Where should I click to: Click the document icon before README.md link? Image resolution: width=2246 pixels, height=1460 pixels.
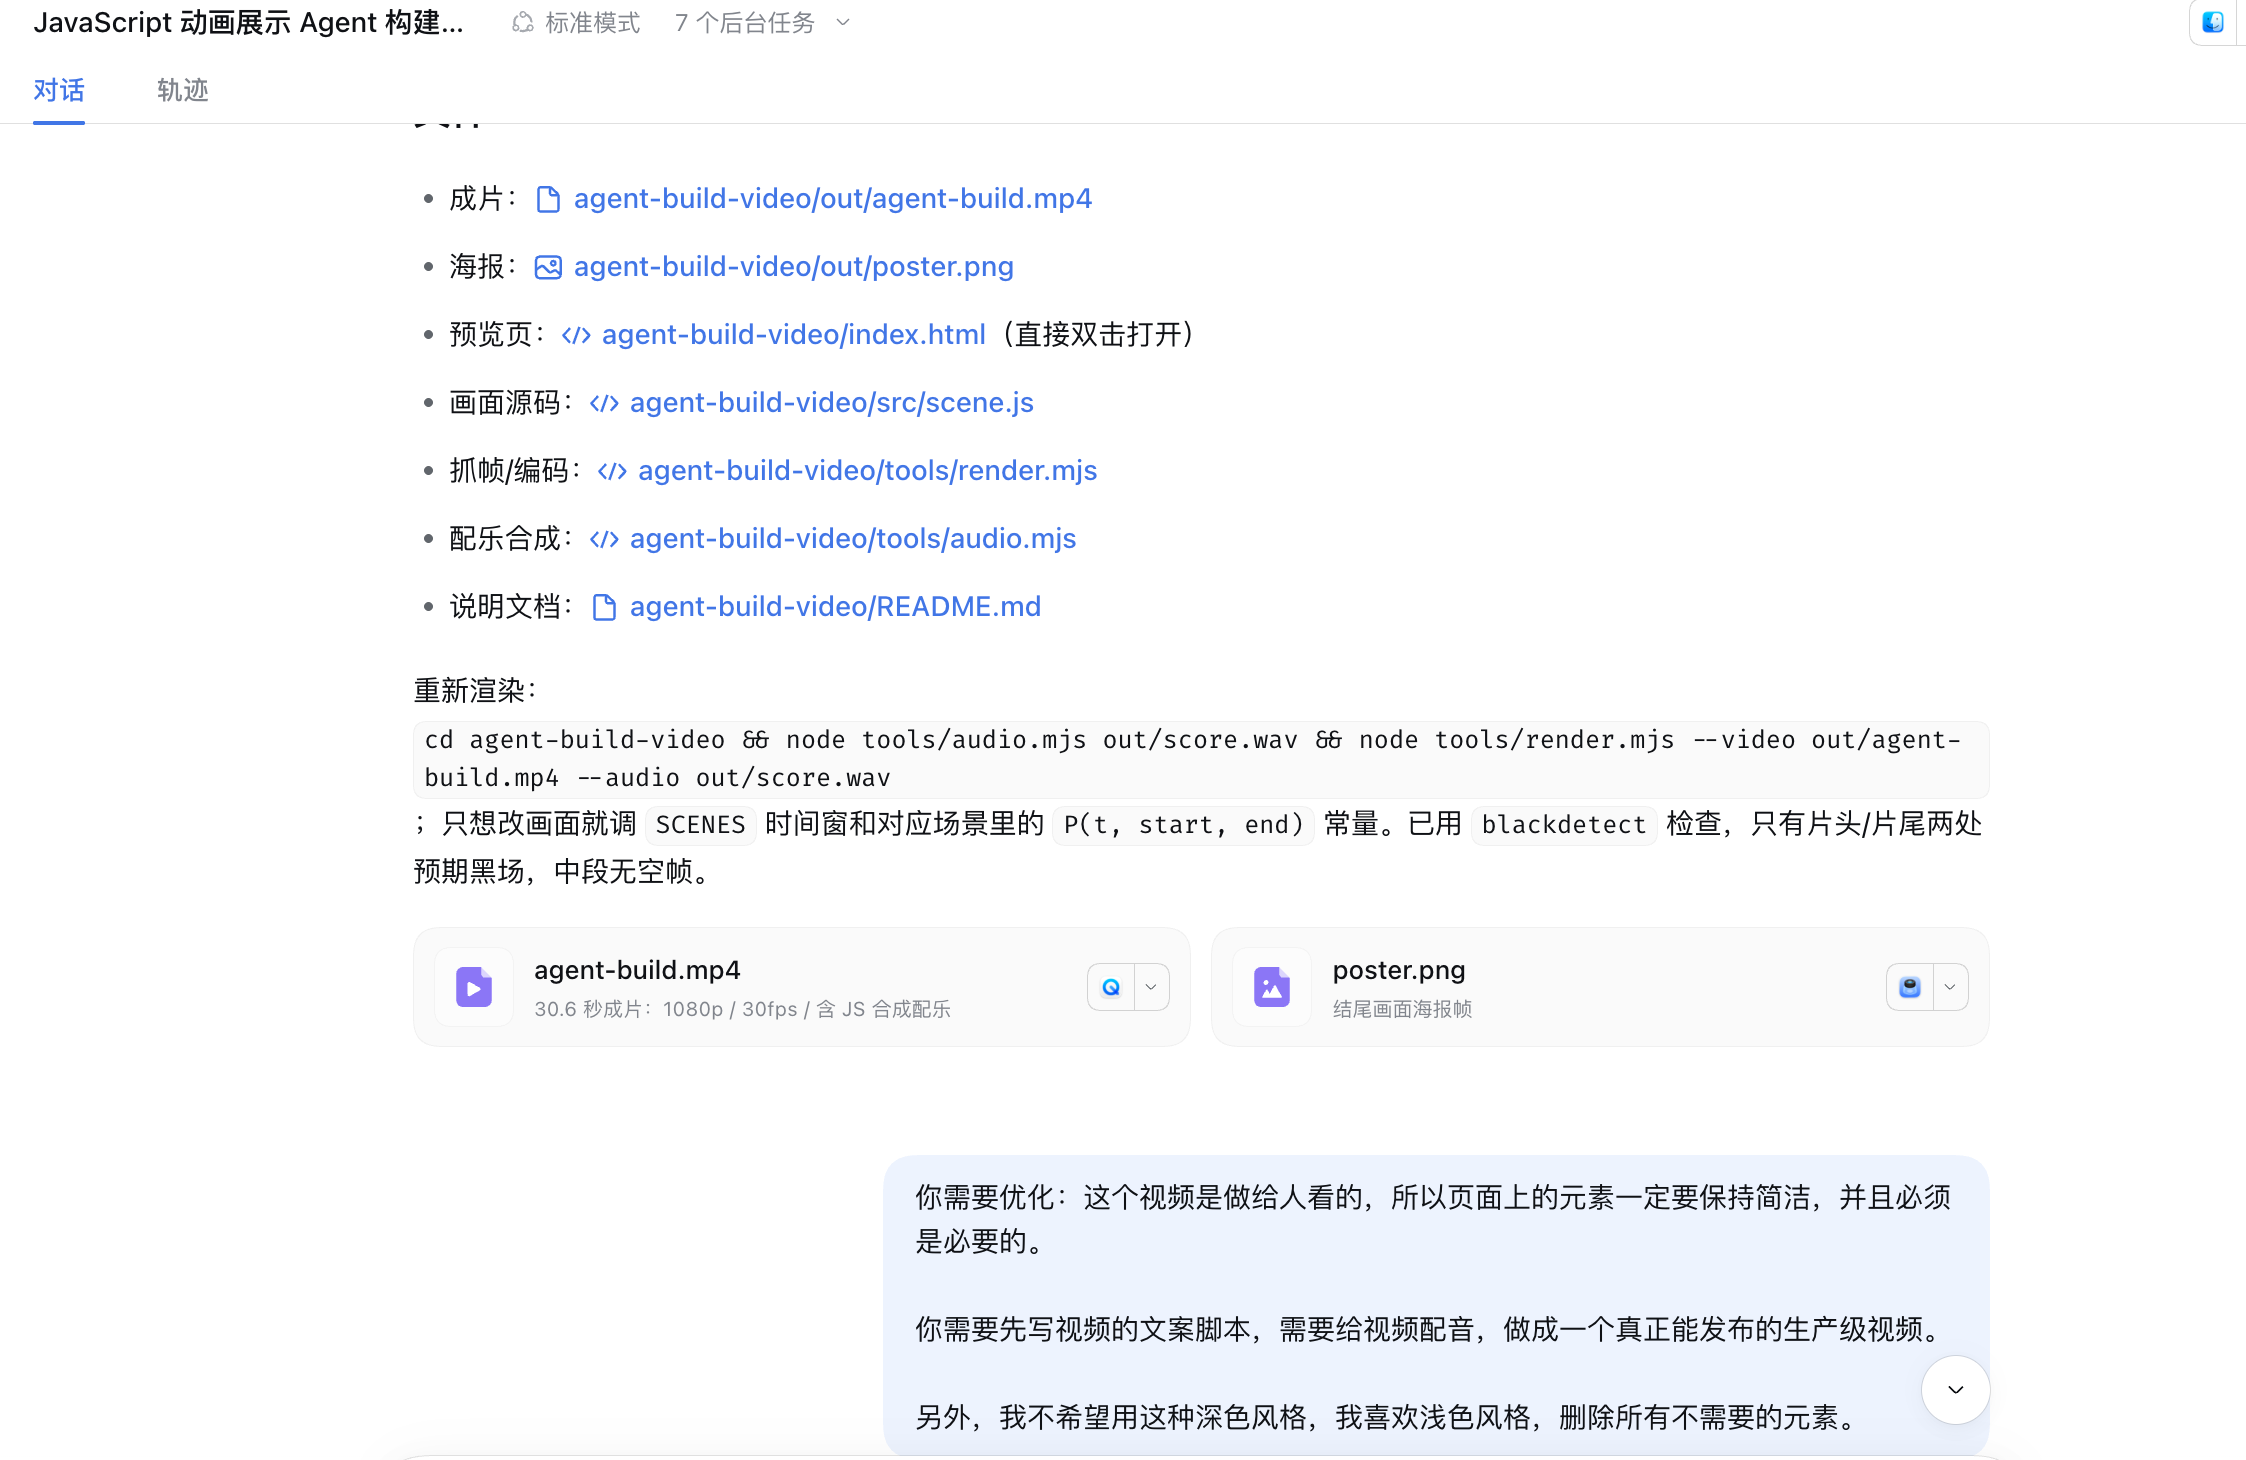point(604,607)
